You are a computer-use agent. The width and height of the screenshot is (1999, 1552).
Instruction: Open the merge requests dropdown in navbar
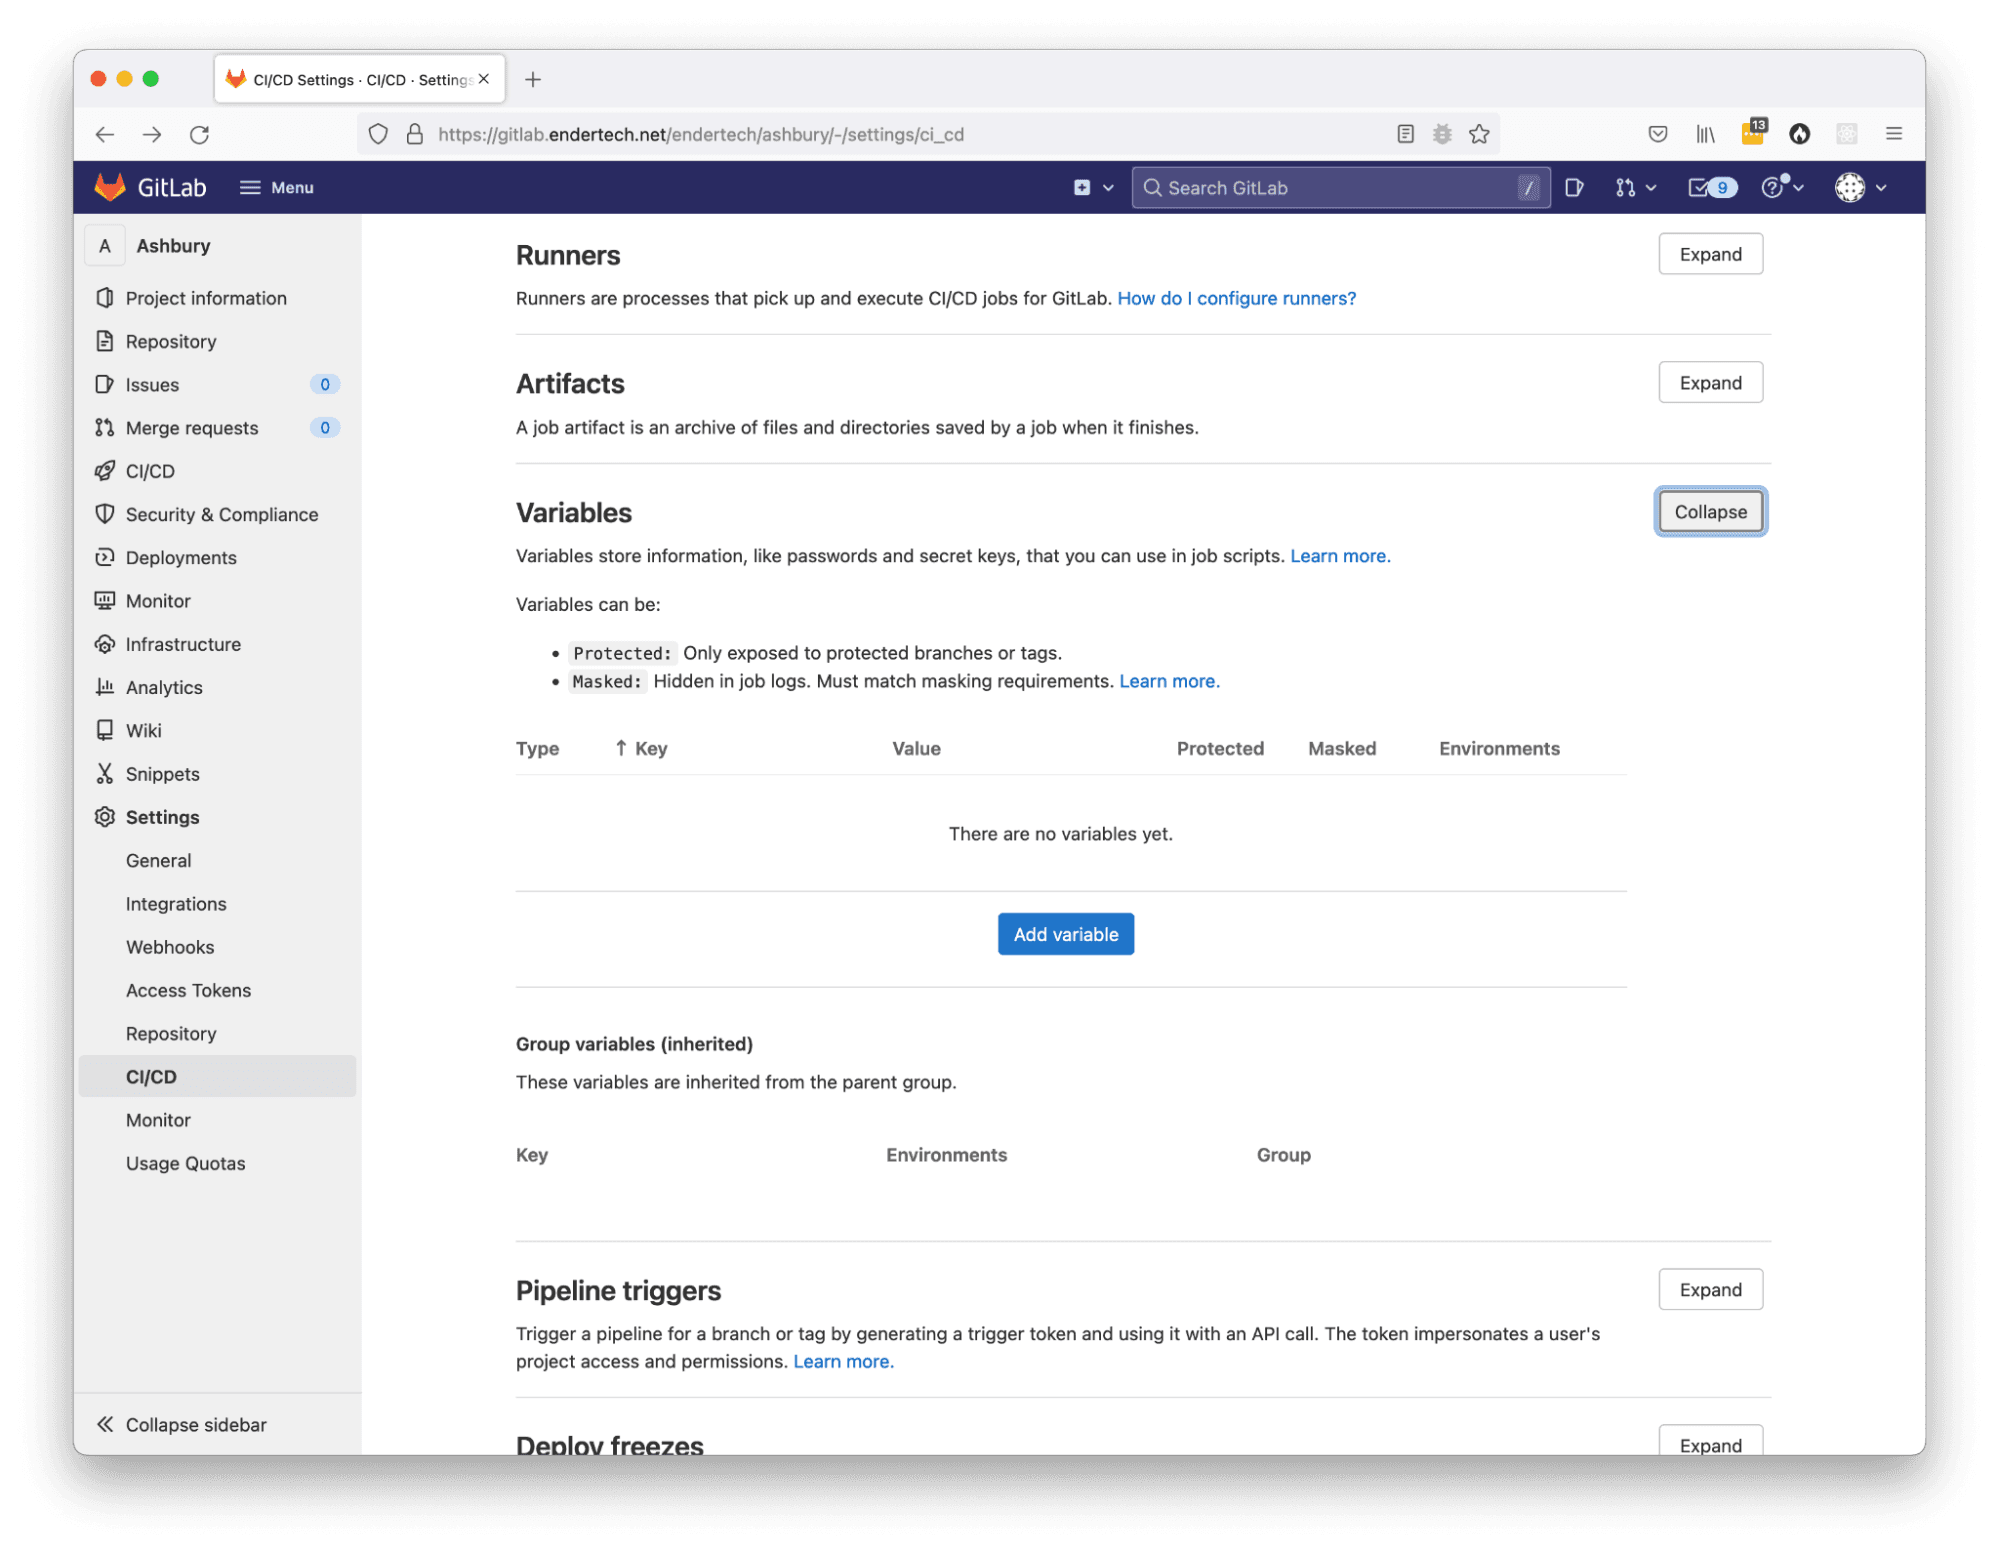(x=1635, y=187)
